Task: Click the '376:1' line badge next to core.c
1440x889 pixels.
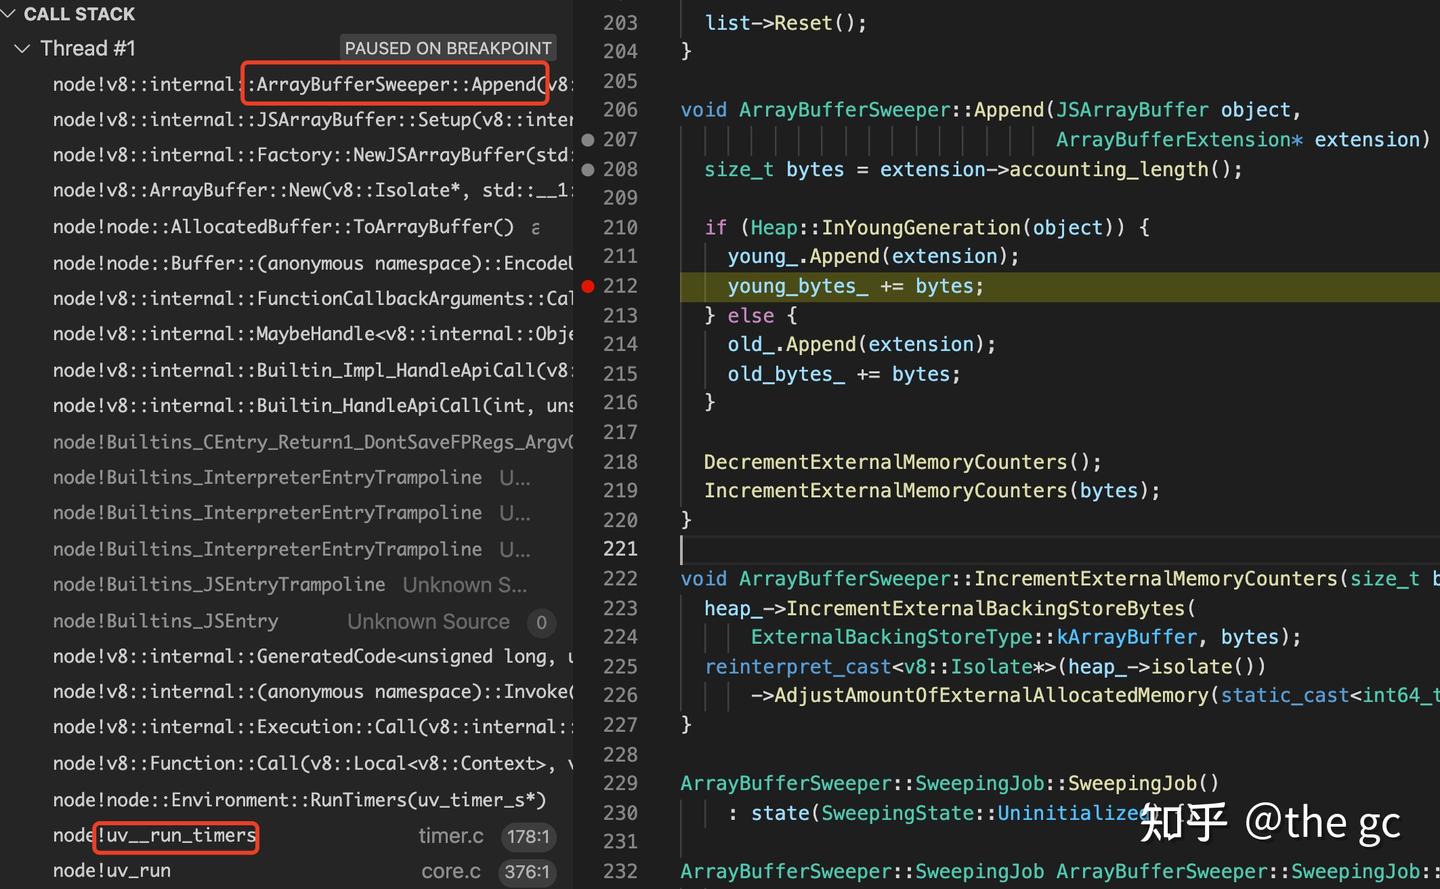Action: [527, 871]
